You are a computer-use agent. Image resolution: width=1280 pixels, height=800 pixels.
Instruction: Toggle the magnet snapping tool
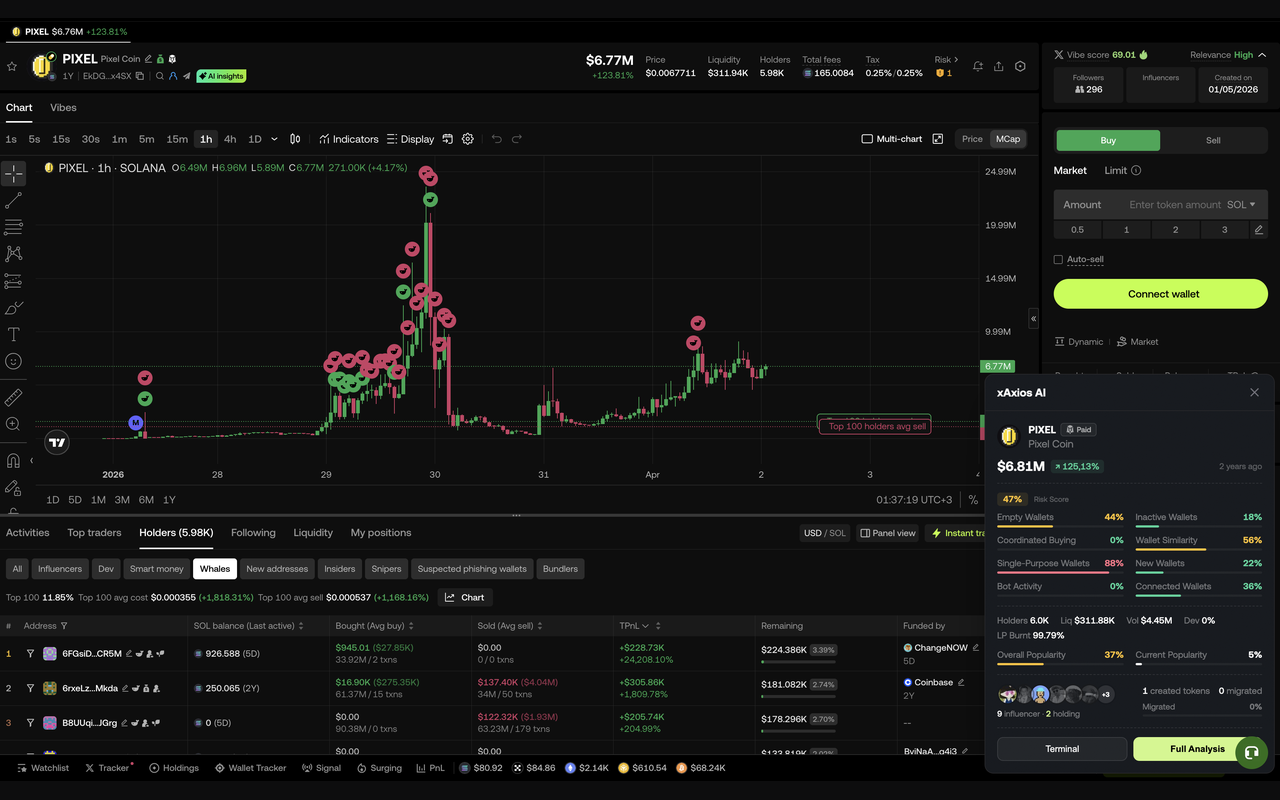(x=13, y=461)
